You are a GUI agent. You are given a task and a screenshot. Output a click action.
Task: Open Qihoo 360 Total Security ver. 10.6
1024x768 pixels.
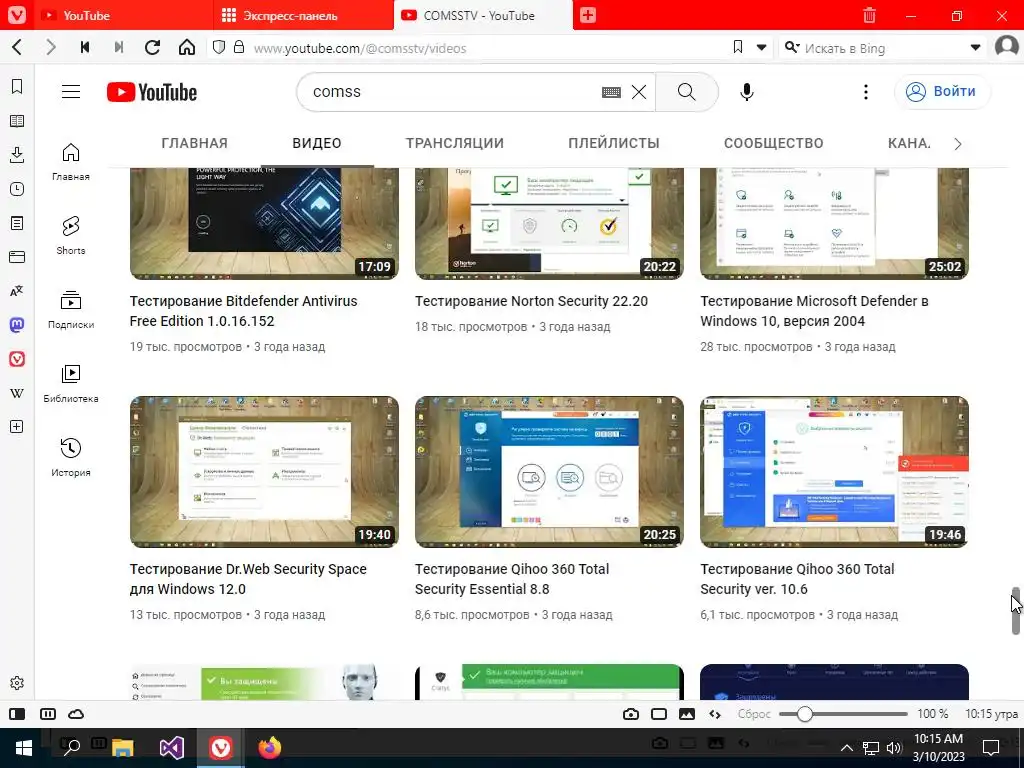pyautogui.click(x=797, y=579)
